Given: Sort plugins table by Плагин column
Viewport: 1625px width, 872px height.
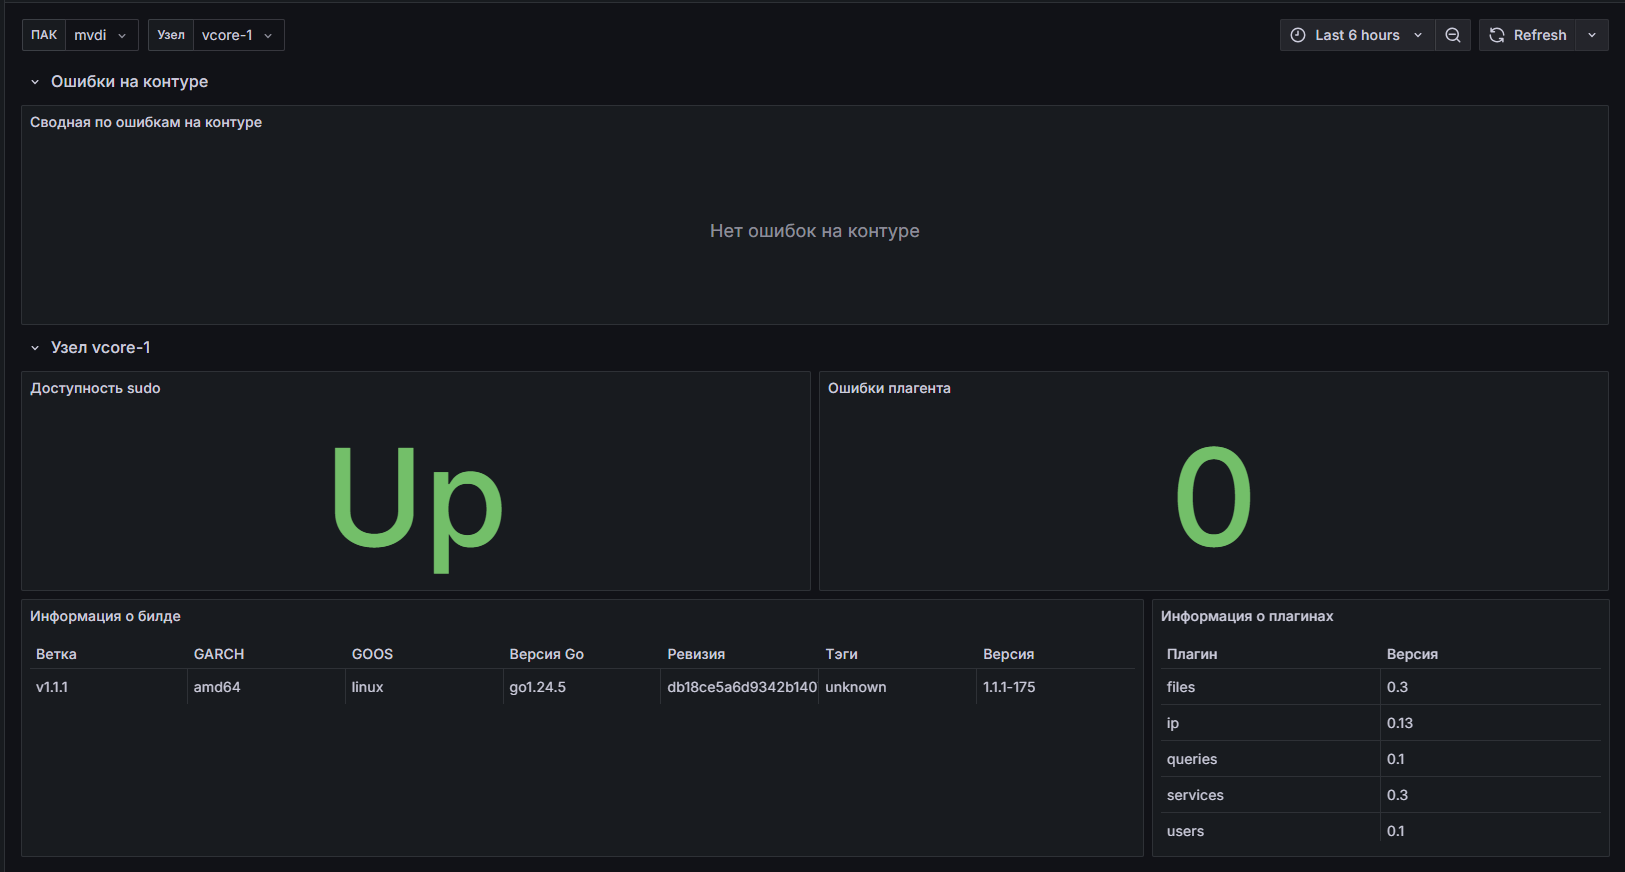Looking at the screenshot, I should 1192,654.
